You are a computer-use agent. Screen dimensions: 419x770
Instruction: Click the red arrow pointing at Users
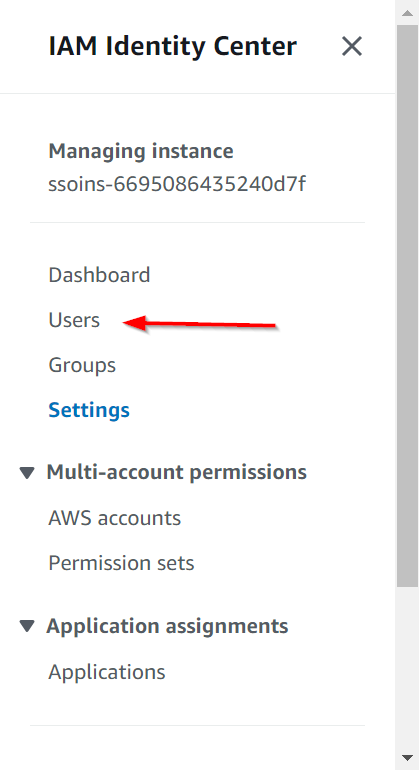click(200, 324)
